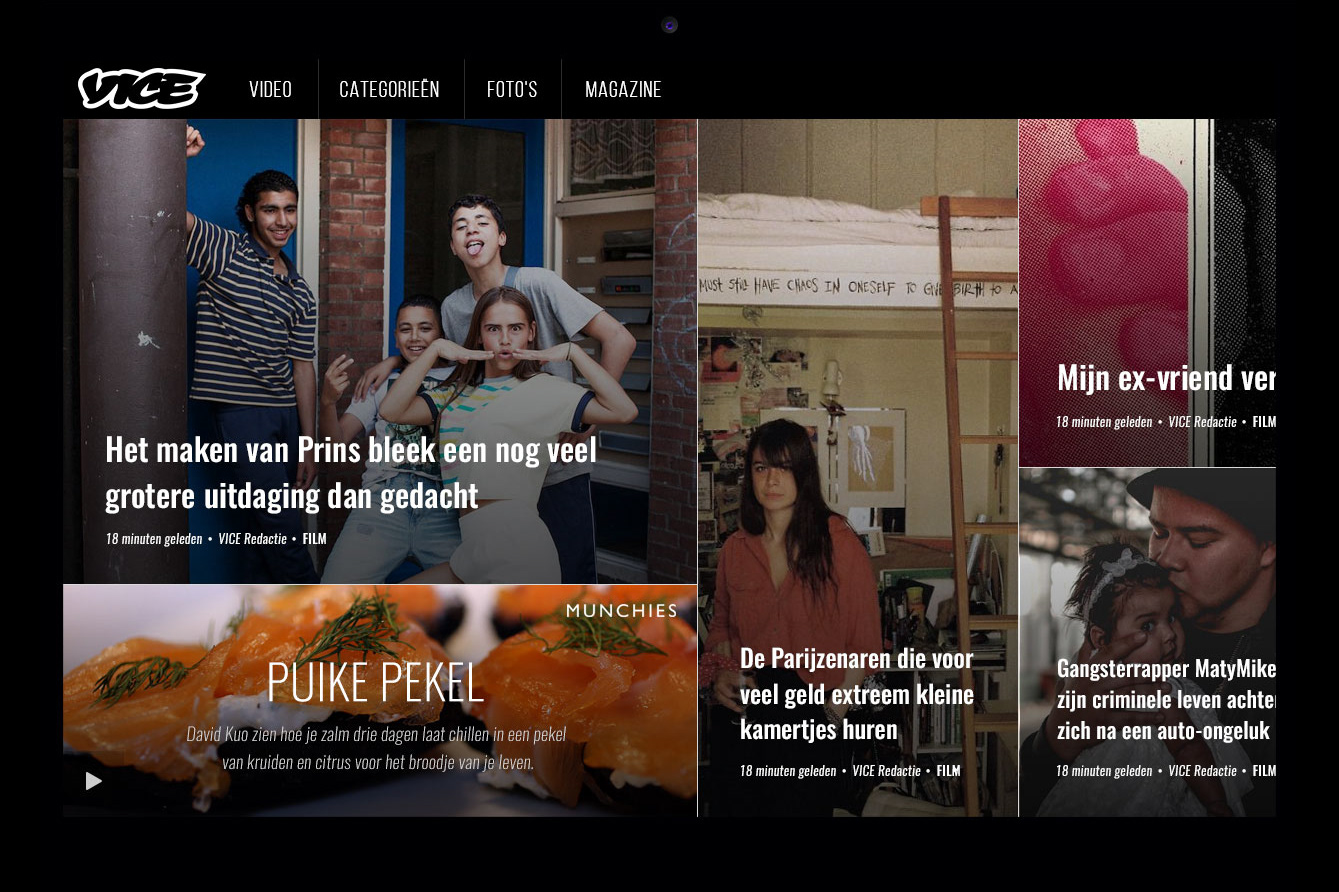The image size is (1339, 892).
Task: Click VICE Redactie under Gangsterrapper article
Action: (1203, 771)
